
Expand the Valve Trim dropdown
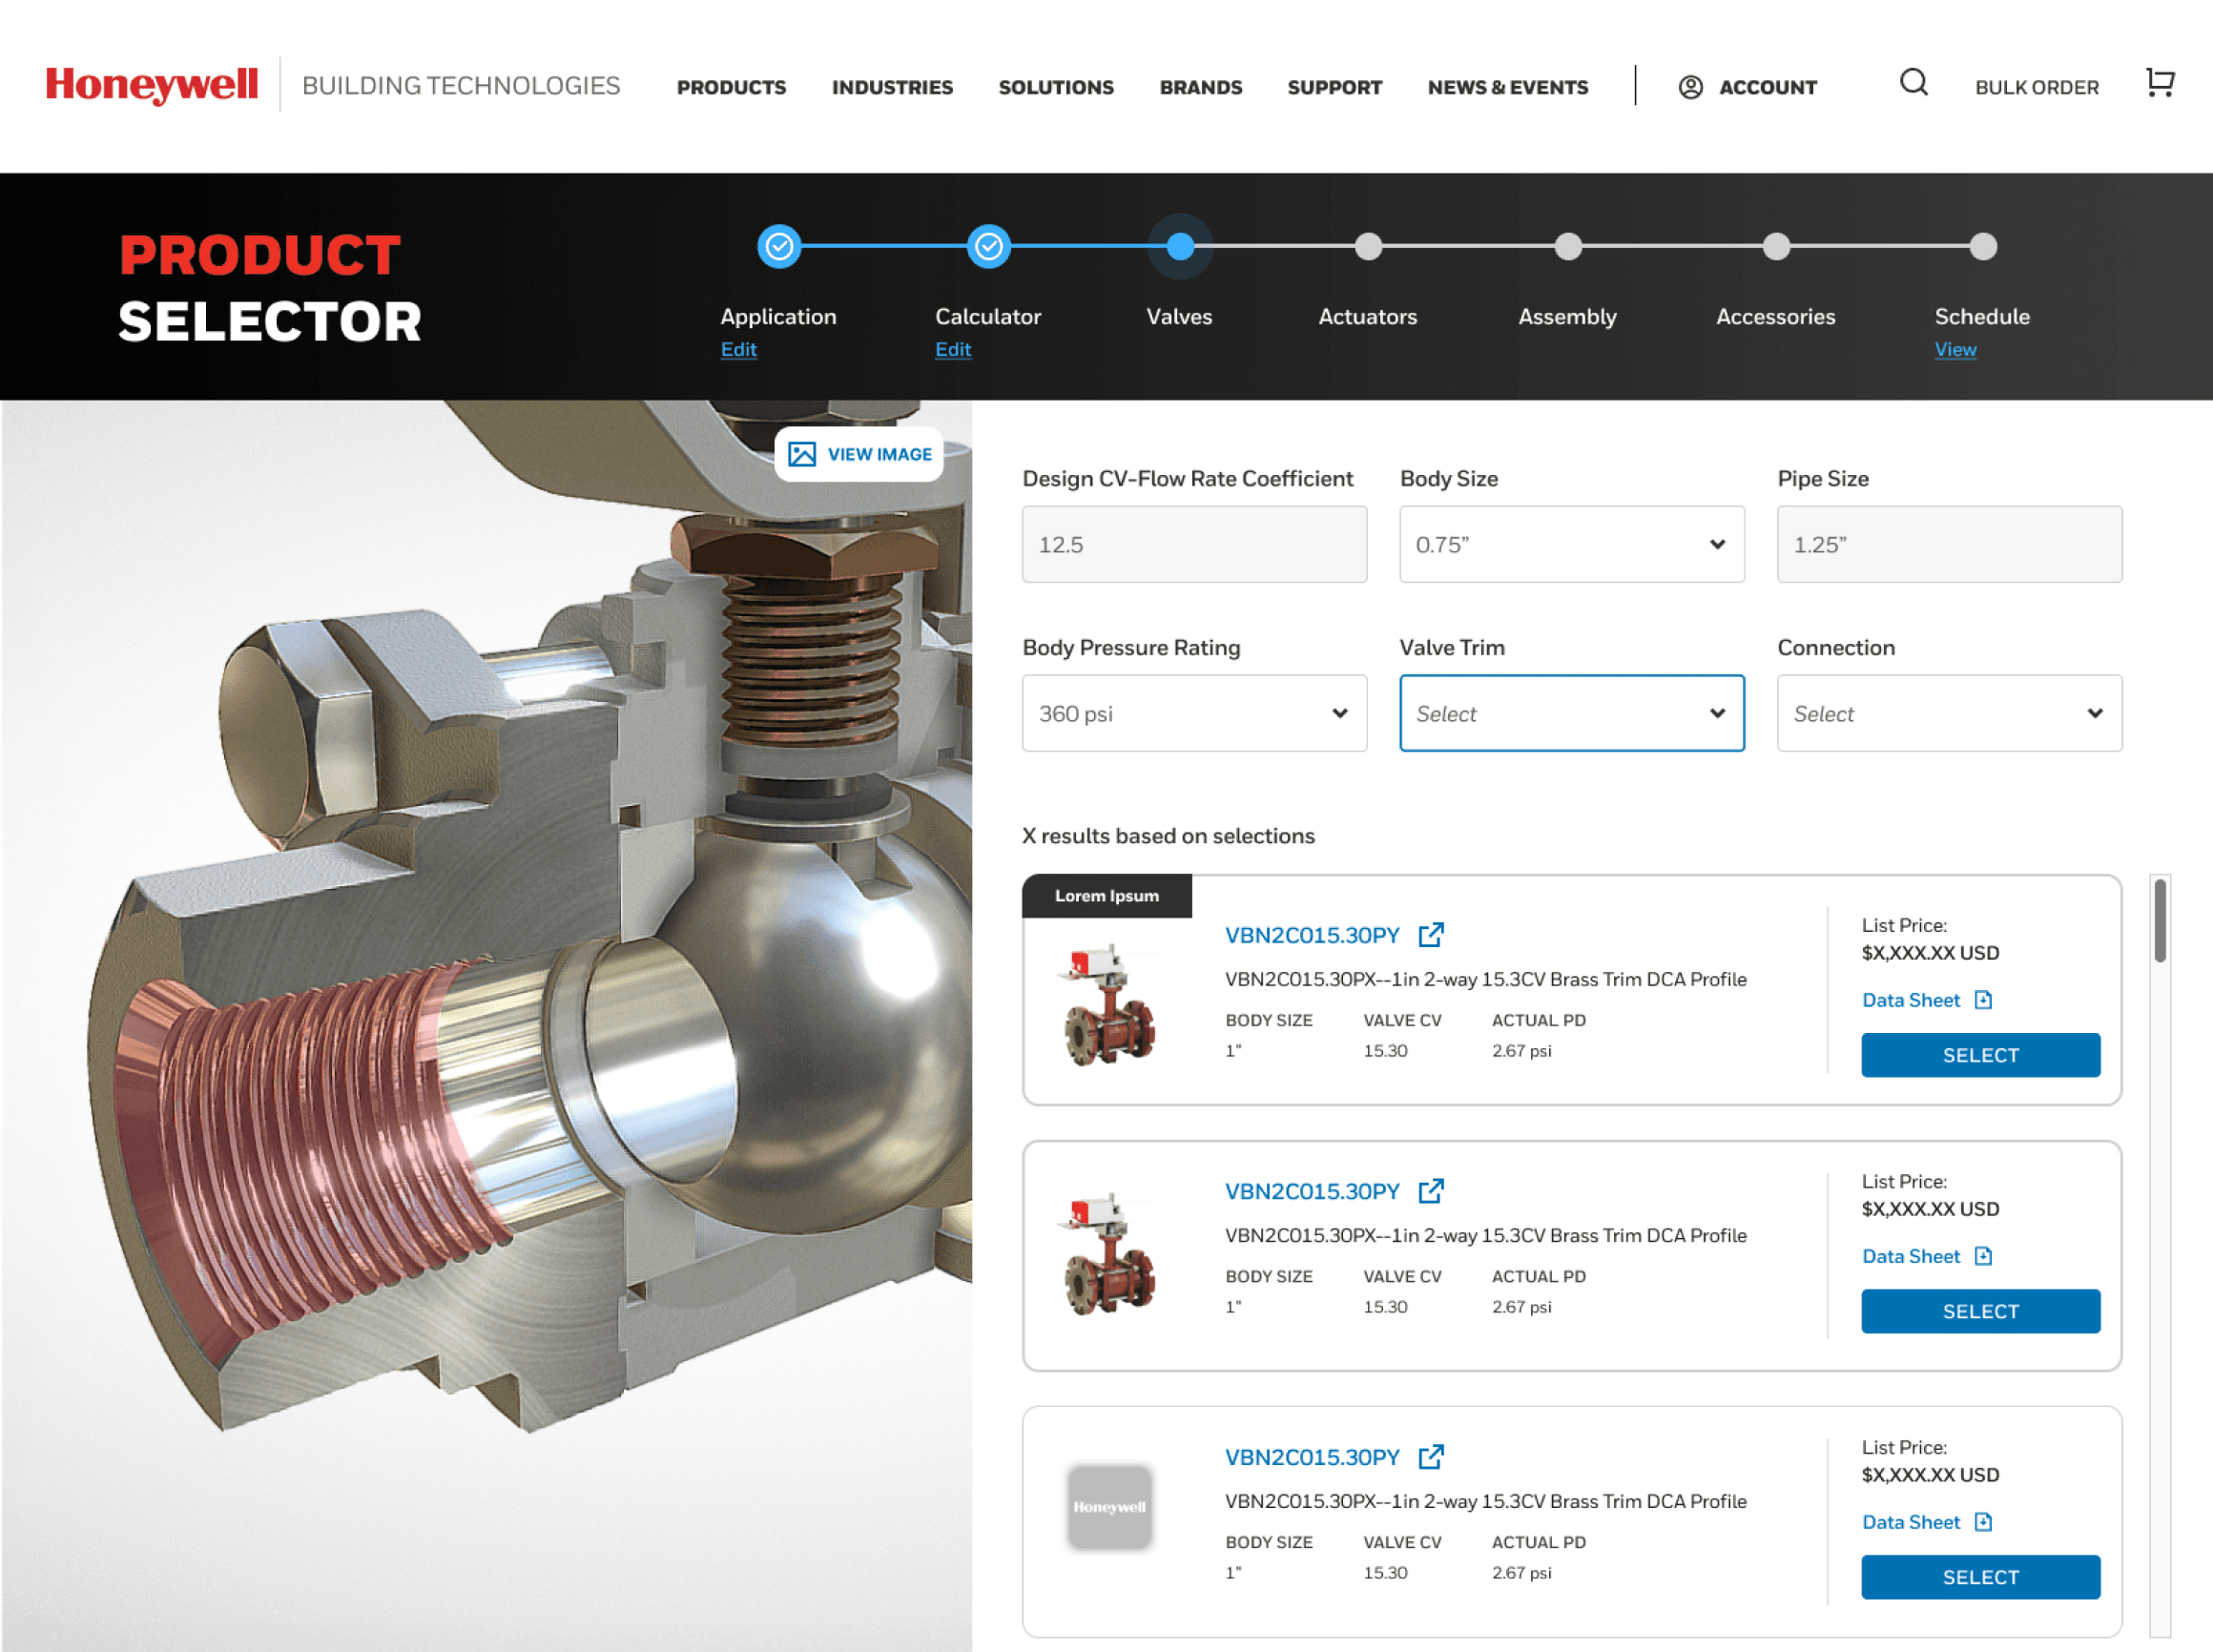[x=1572, y=713]
